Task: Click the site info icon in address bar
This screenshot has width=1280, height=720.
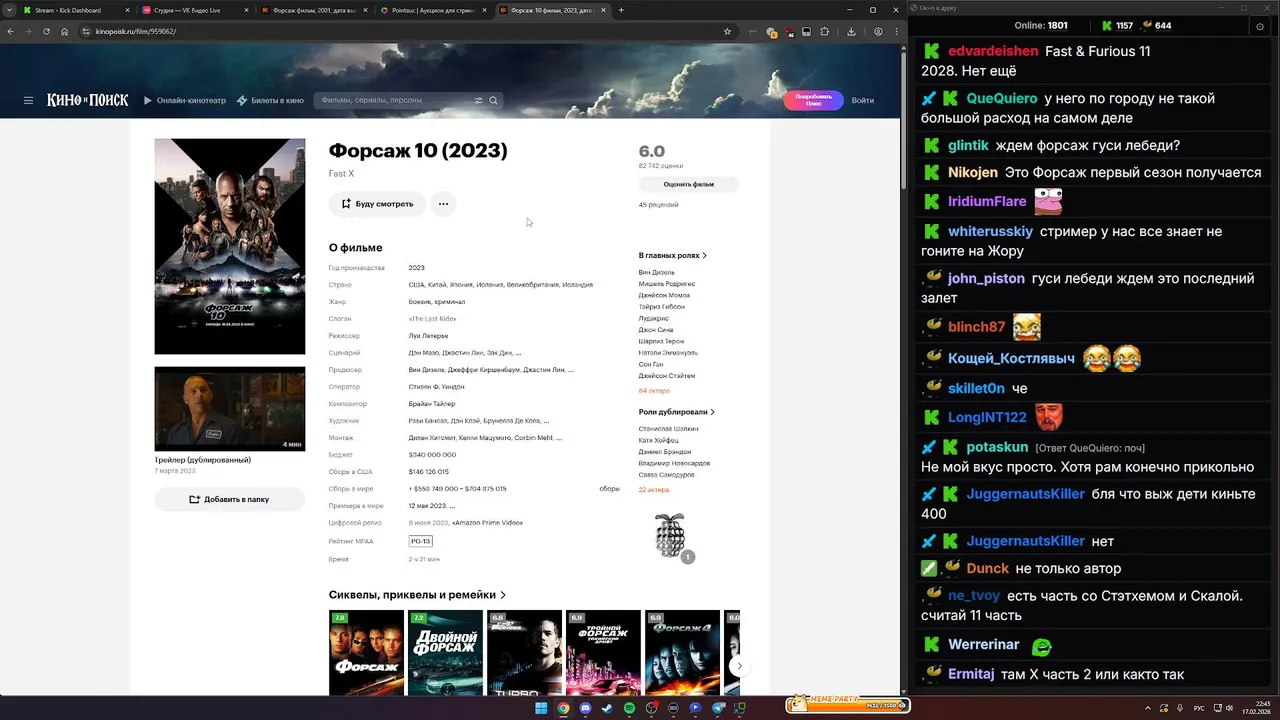Action: (x=85, y=31)
